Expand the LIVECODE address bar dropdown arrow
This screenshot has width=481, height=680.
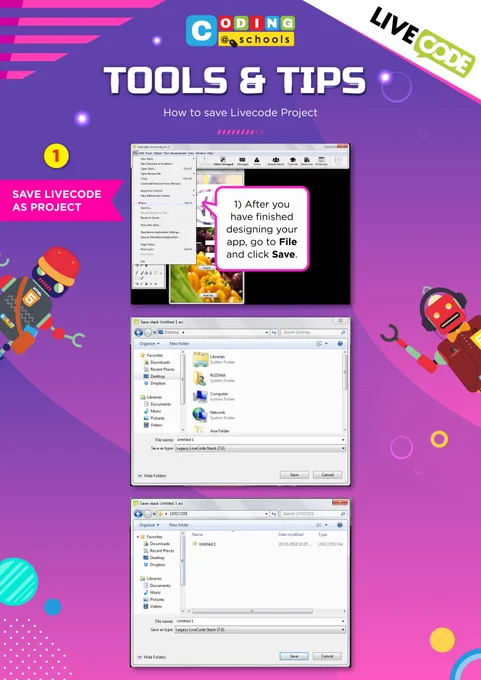pyautogui.click(x=266, y=514)
